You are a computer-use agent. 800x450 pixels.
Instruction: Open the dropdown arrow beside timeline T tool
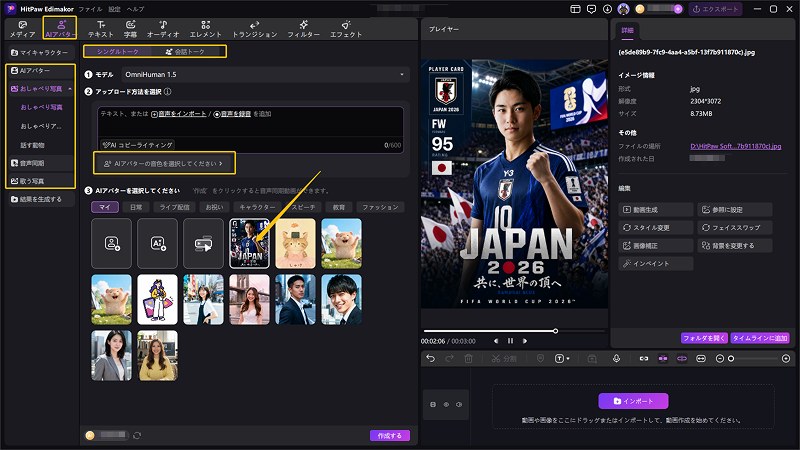[568, 359]
